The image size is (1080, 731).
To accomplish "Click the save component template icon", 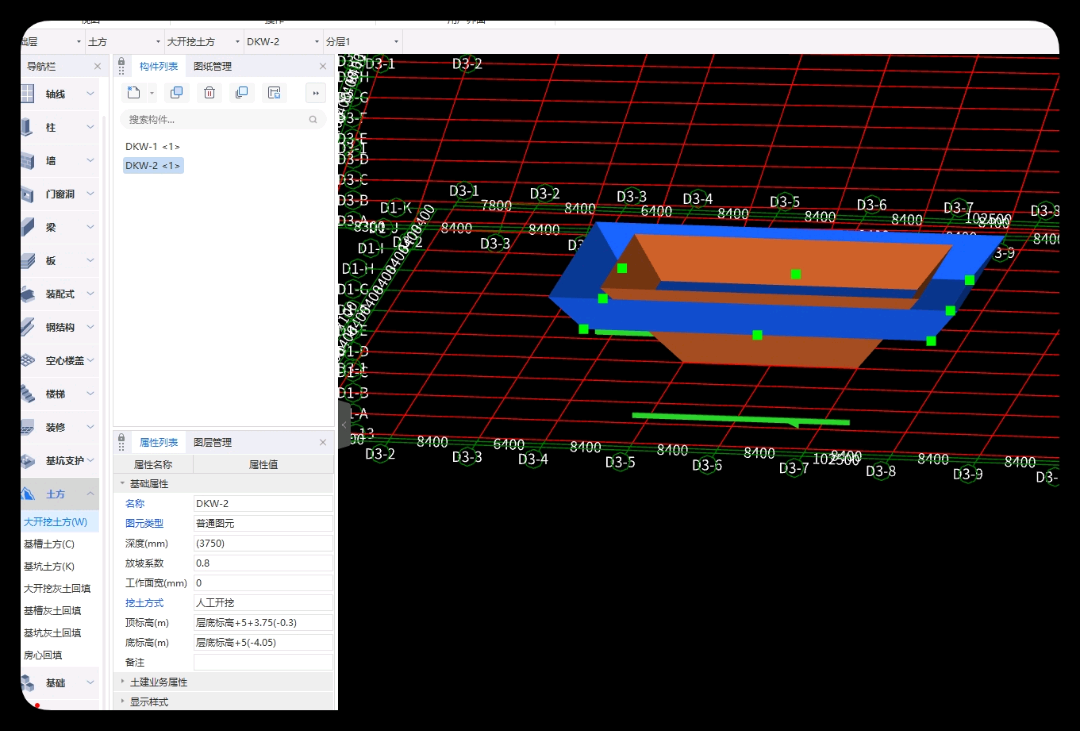I will (x=274, y=93).
